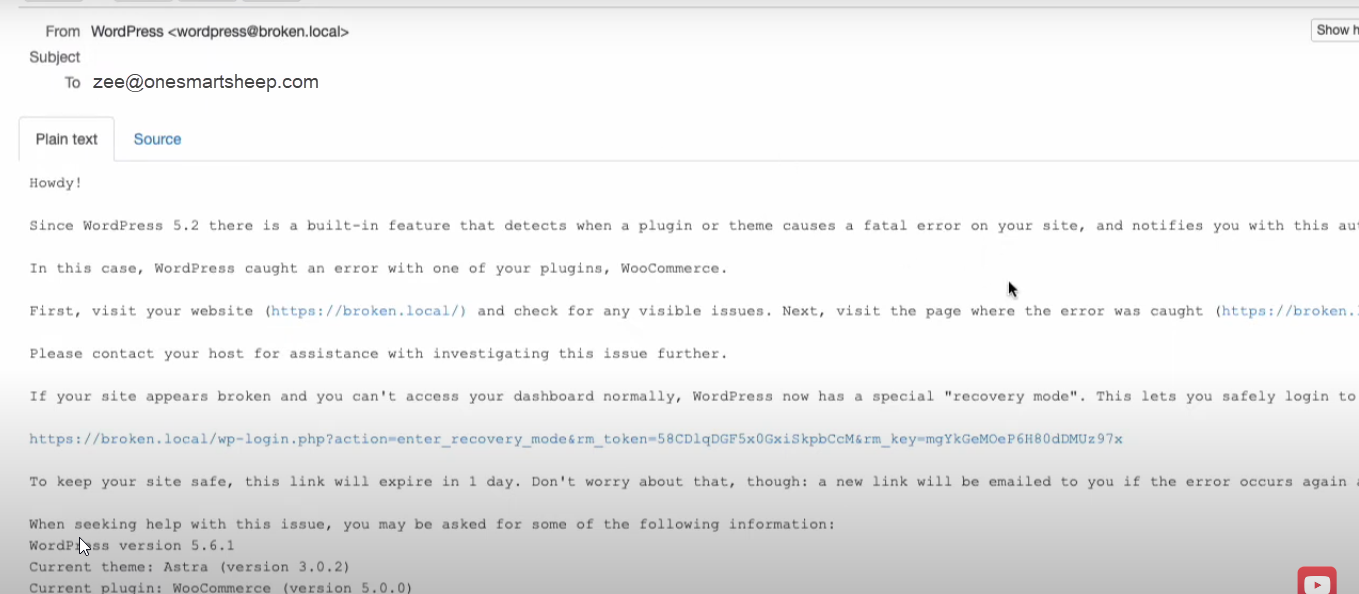Open the truncated https://broken. error page link
Screen dimensions: 1359x594
coord(1290,311)
